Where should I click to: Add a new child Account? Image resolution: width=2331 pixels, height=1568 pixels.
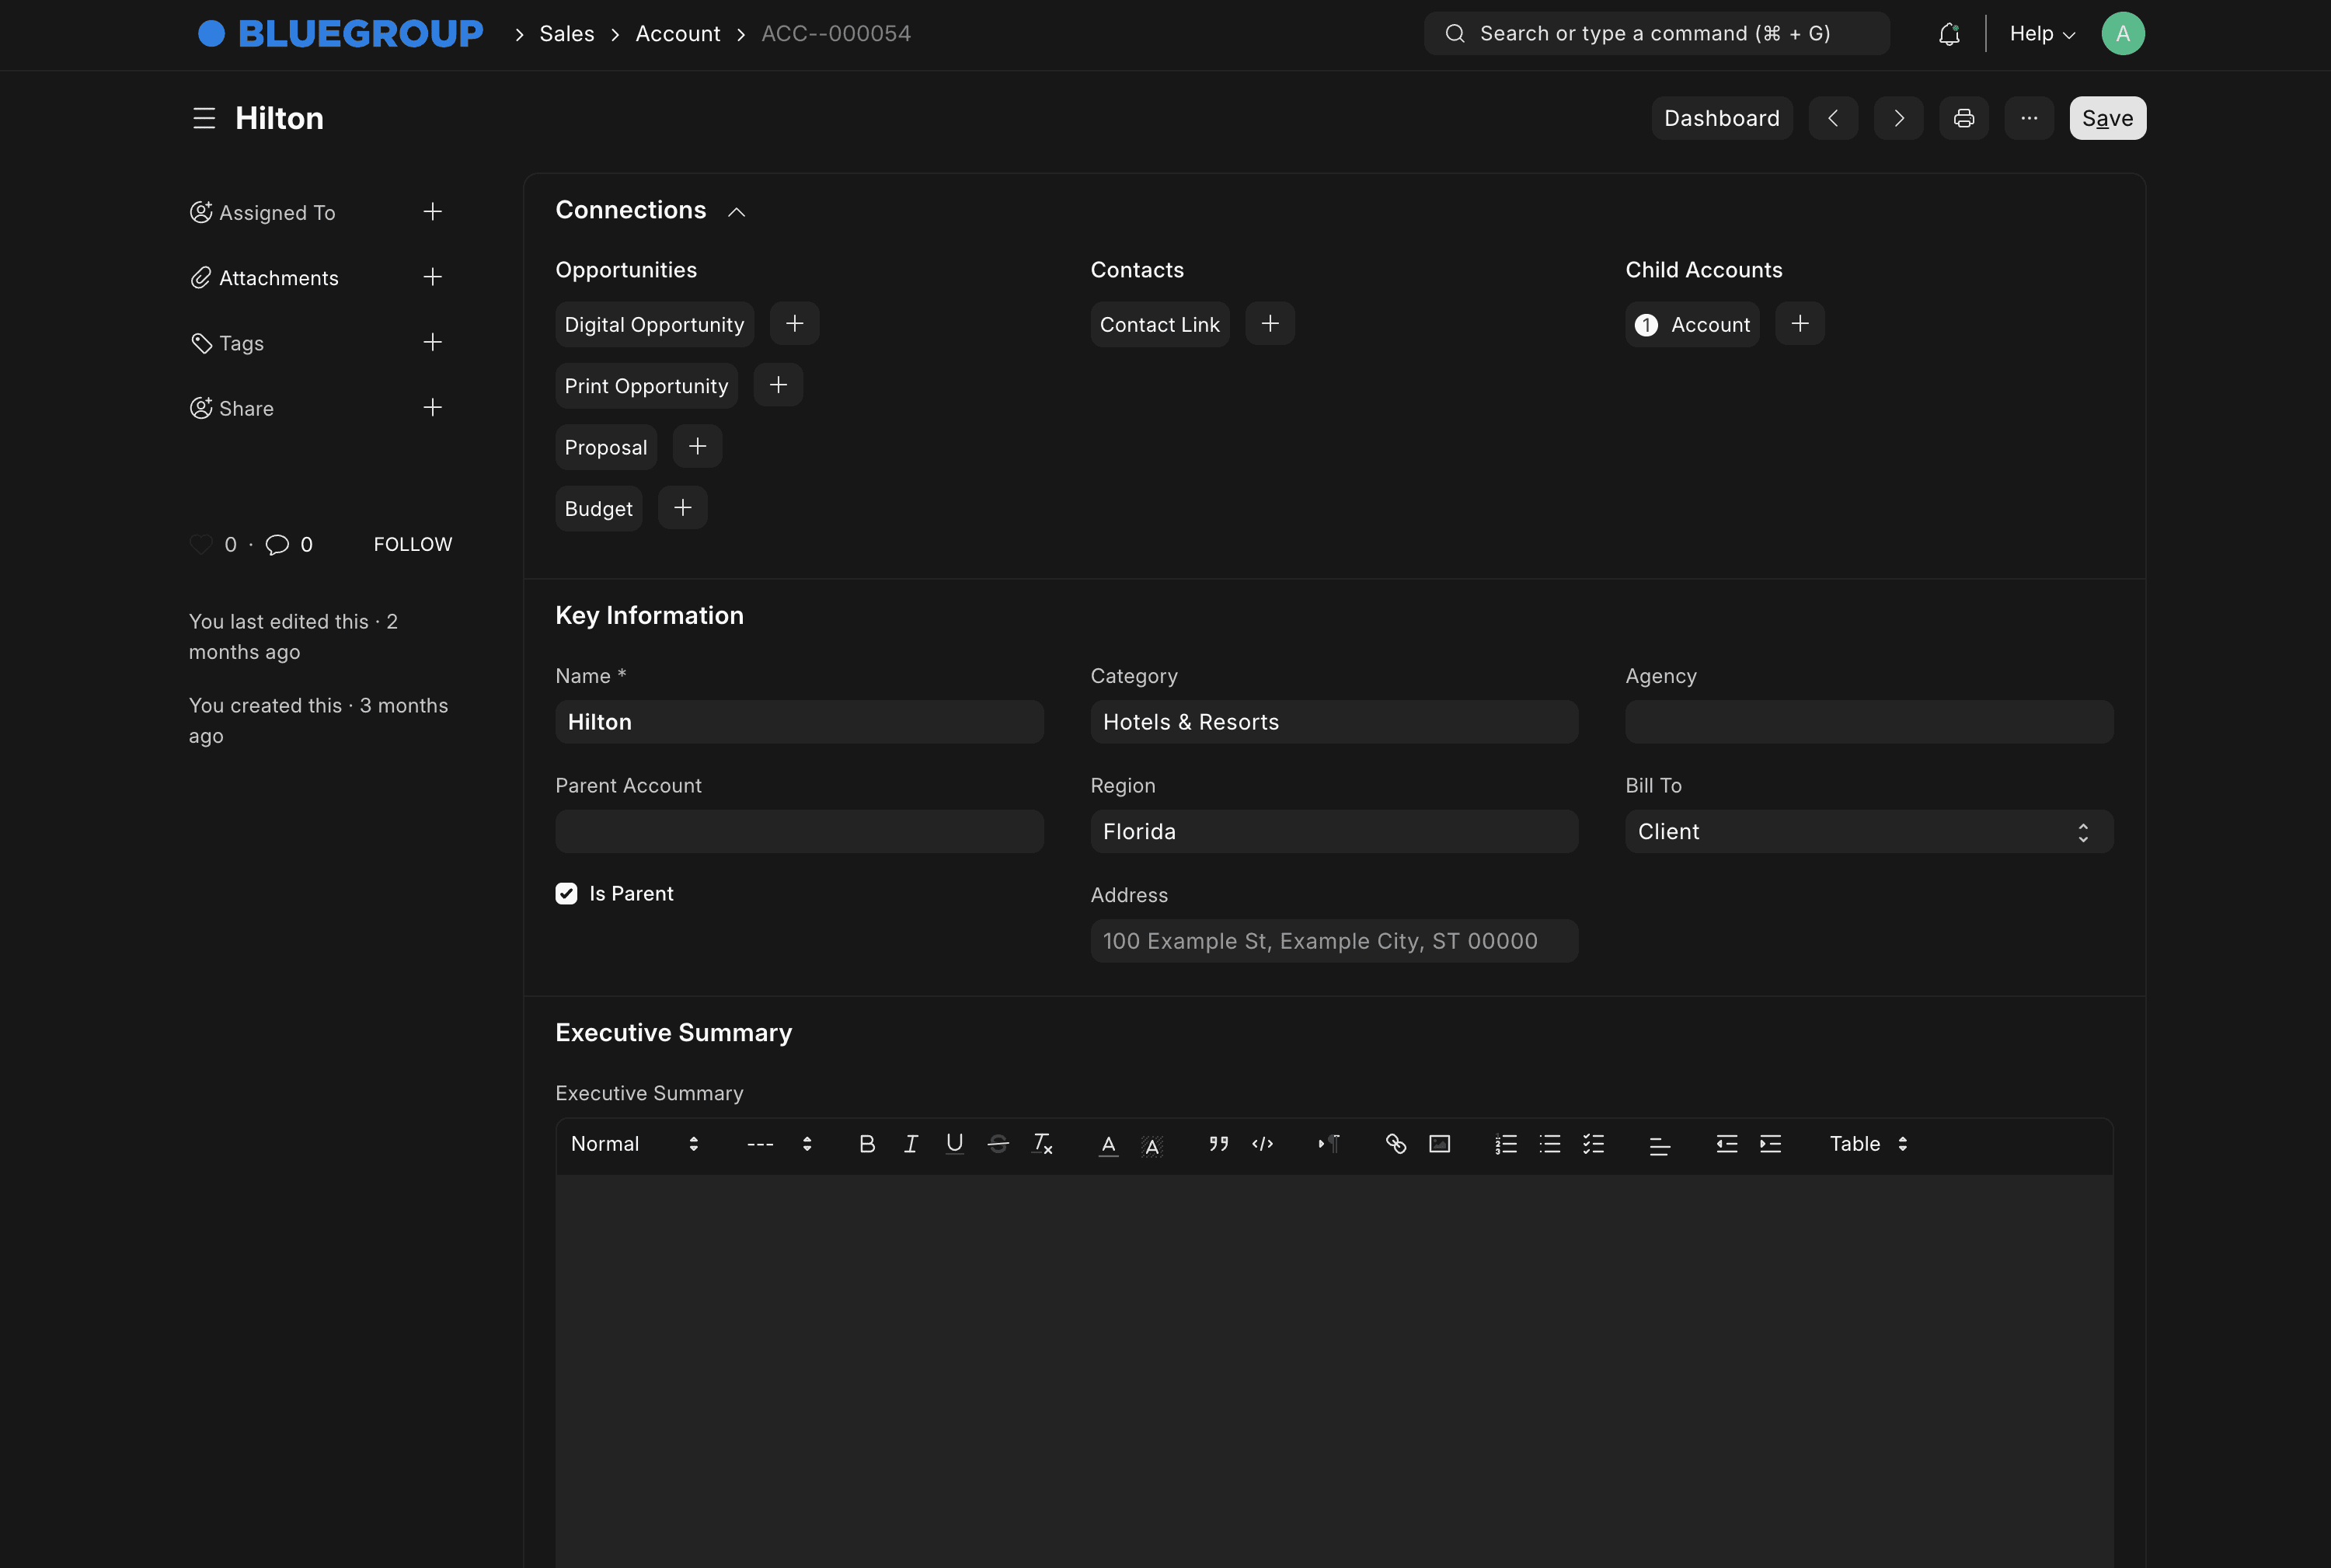click(1800, 324)
